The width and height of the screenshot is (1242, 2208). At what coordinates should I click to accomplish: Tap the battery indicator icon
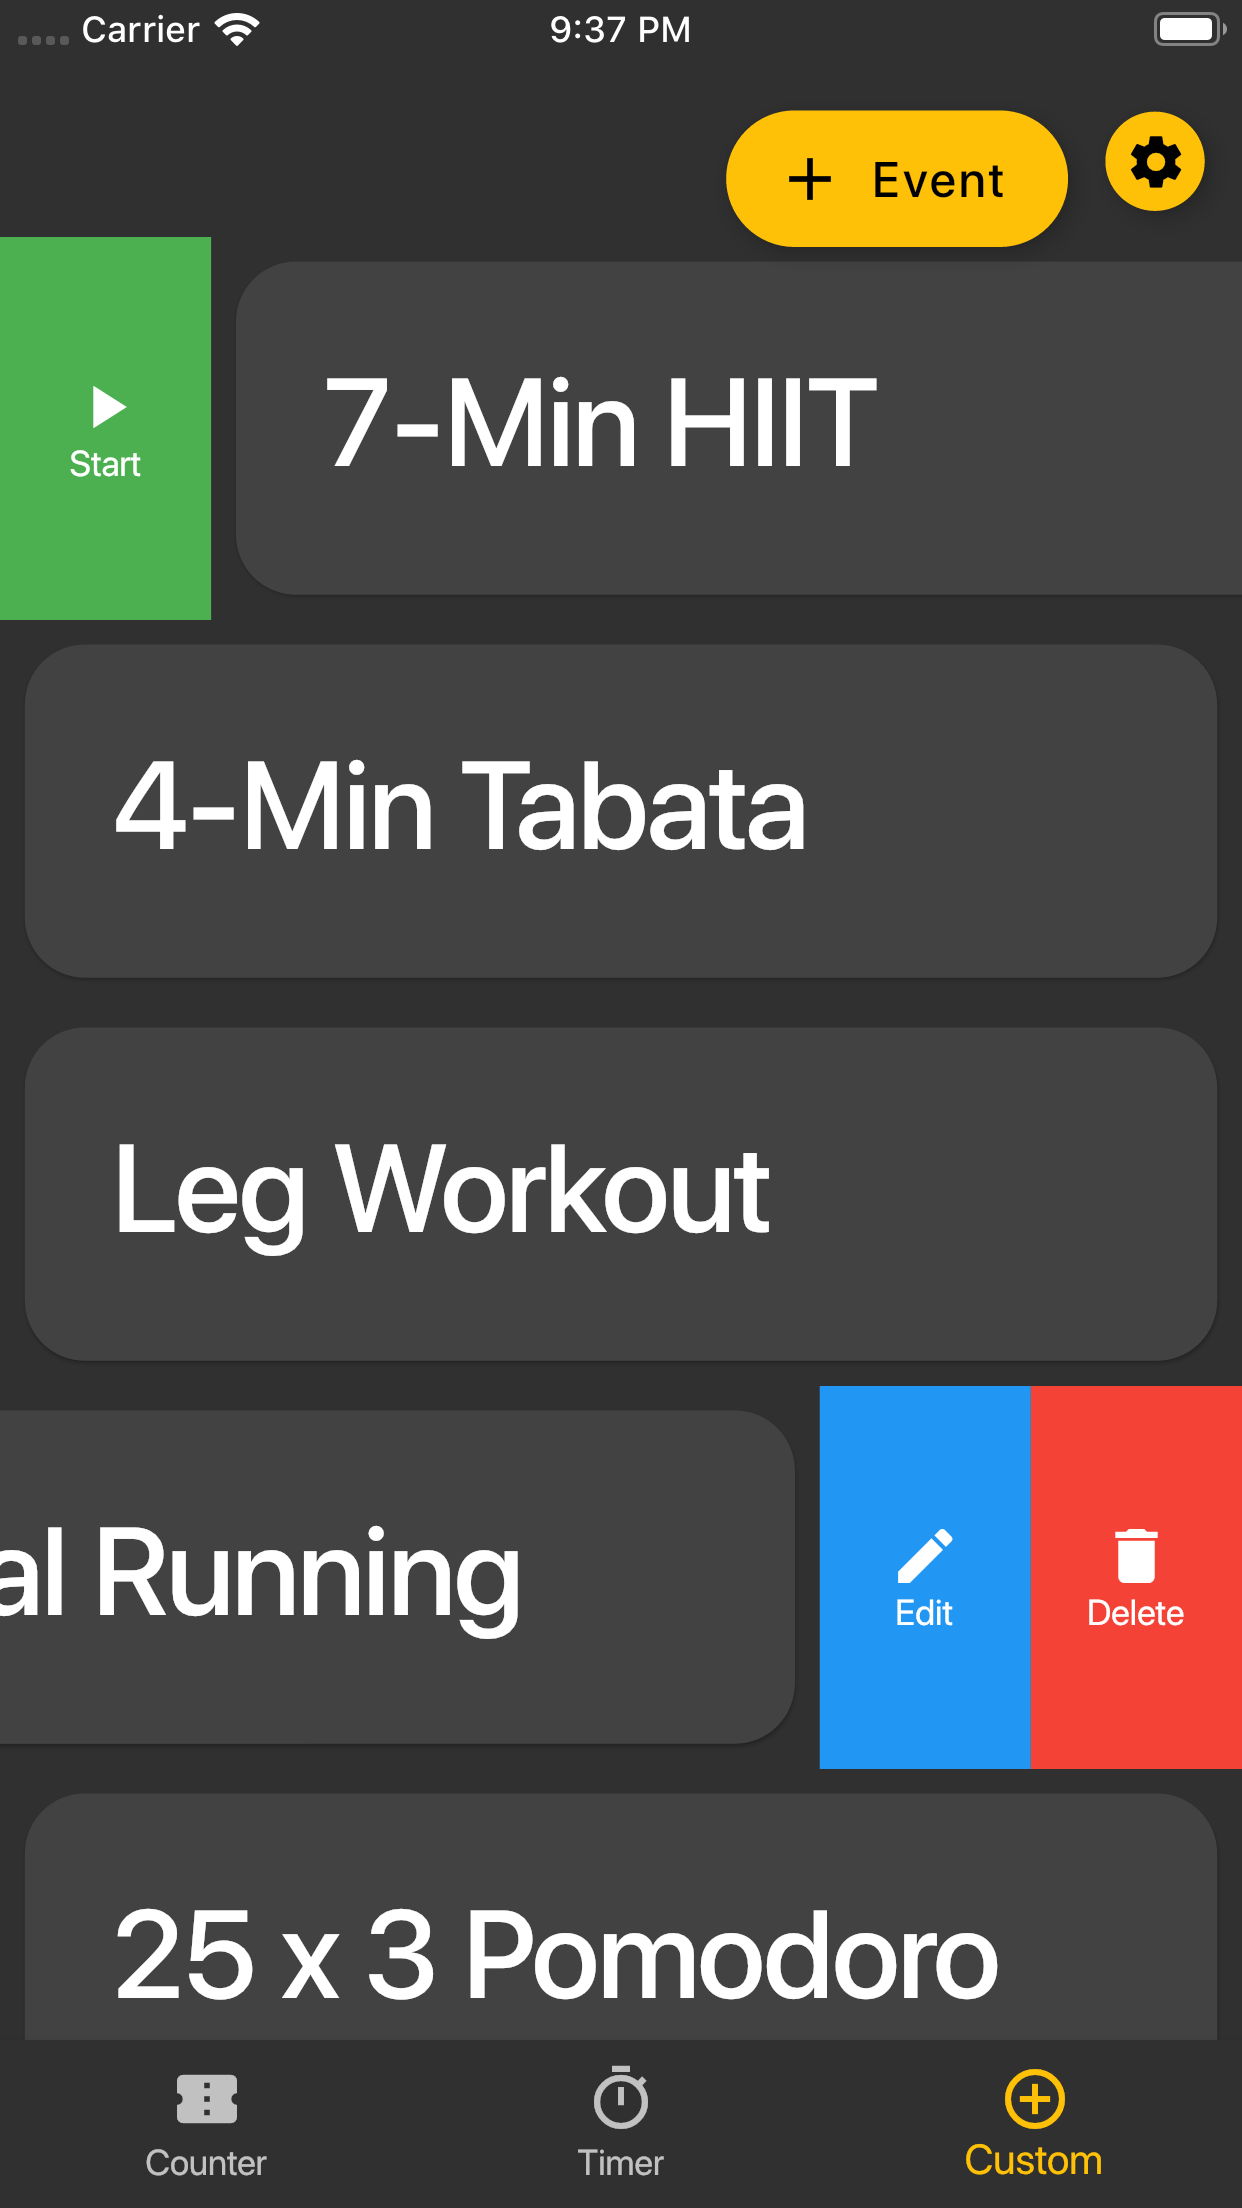coord(1188,30)
